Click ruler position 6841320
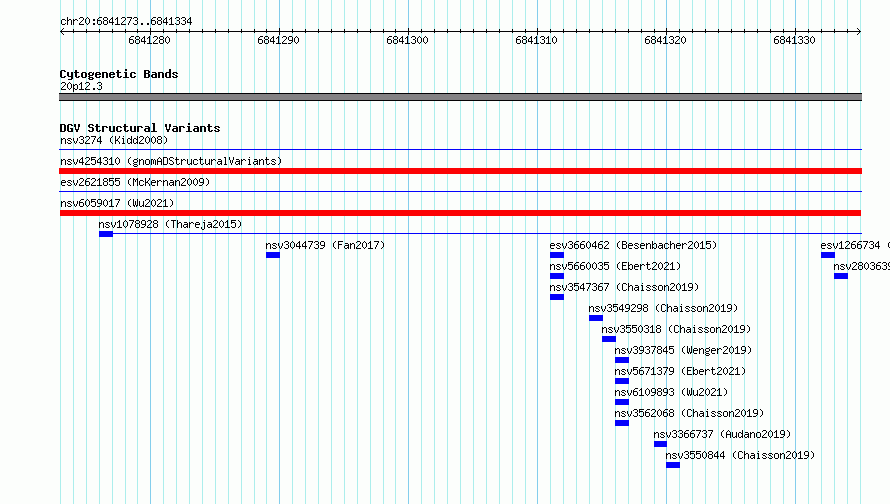 click(665, 40)
